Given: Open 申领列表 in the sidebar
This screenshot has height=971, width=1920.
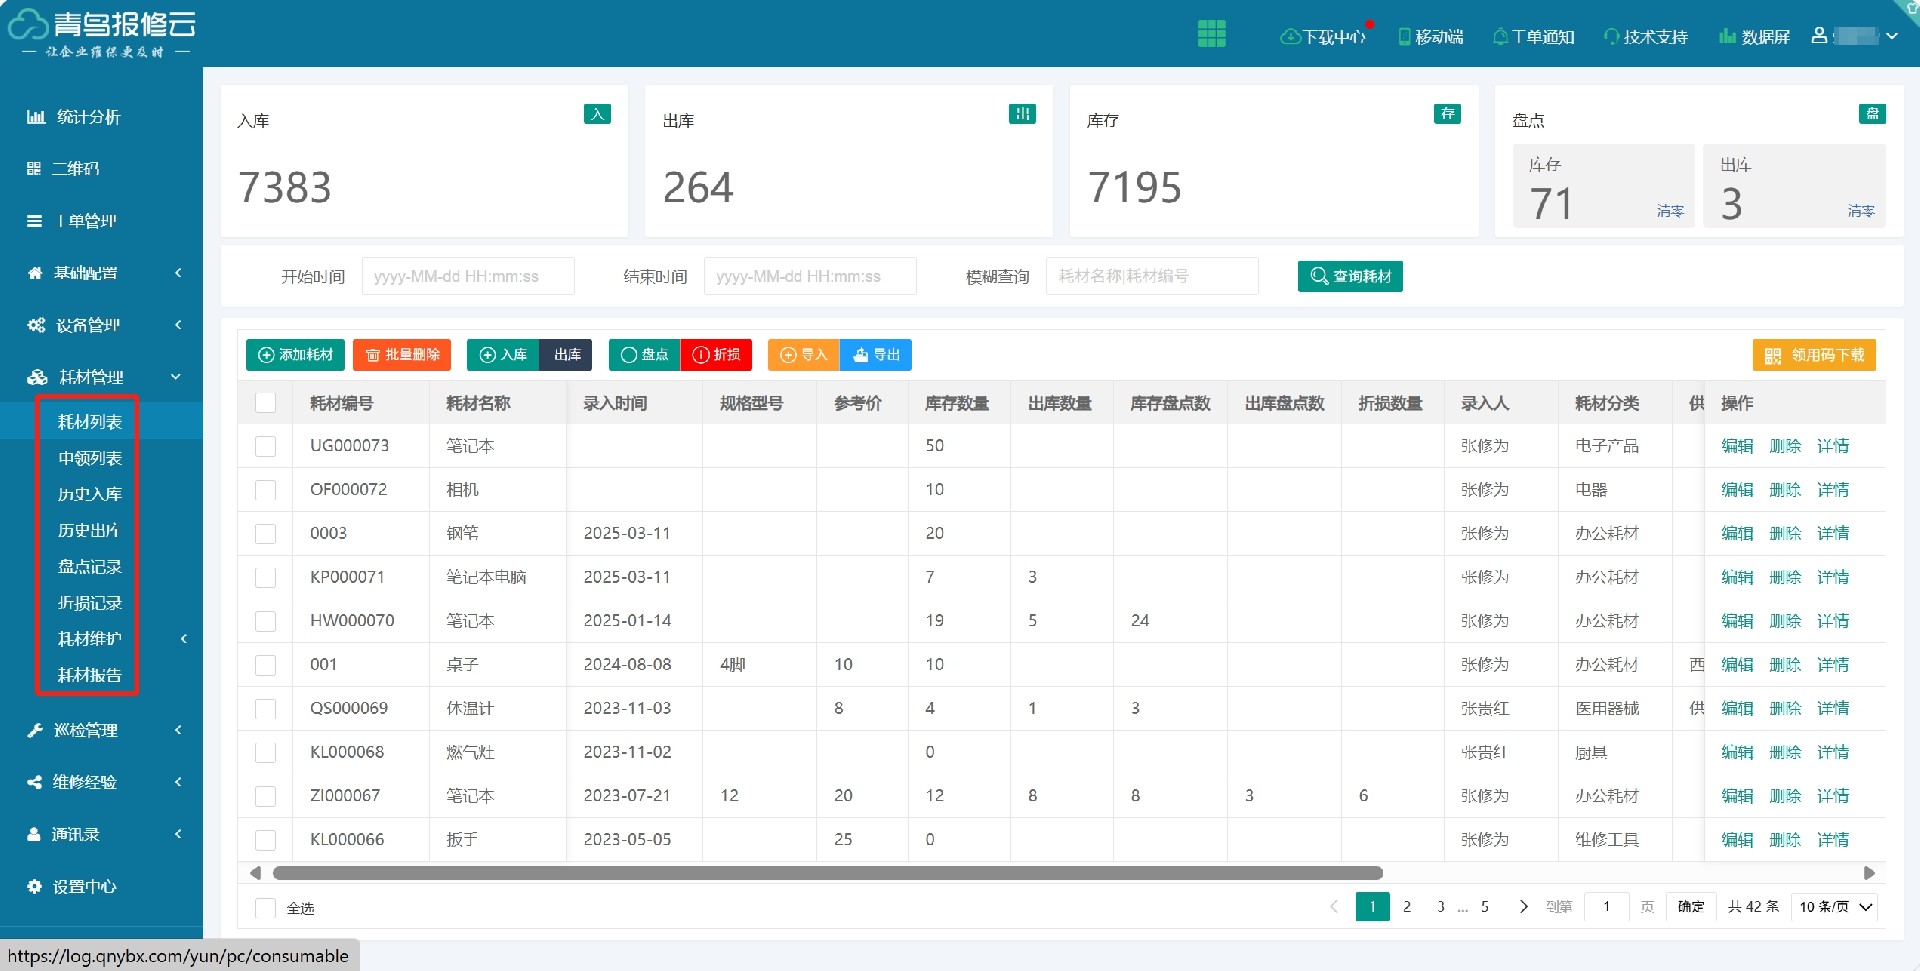Looking at the screenshot, I should 89,458.
